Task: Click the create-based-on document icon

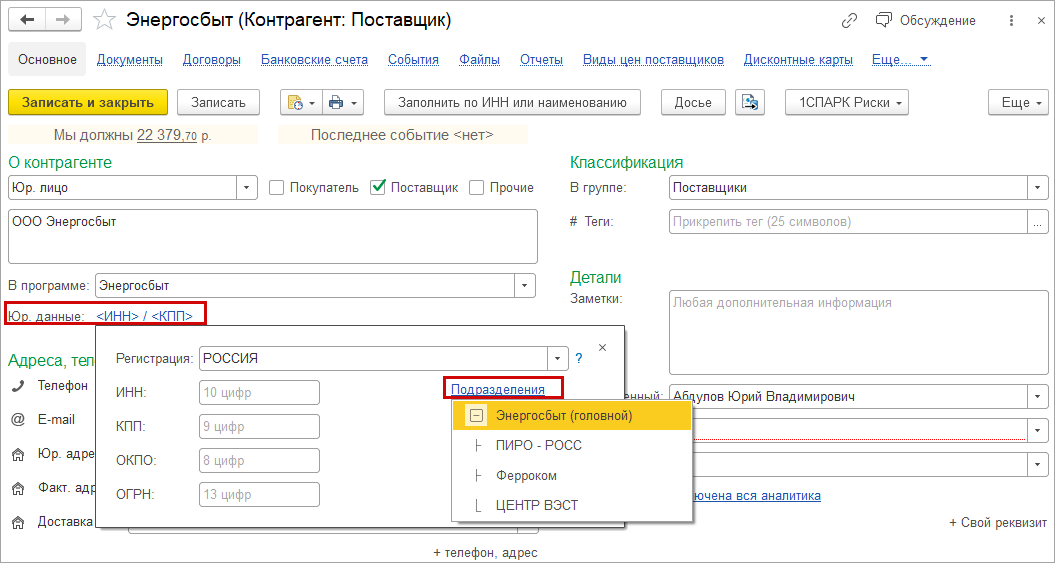Action: click(x=300, y=102)
